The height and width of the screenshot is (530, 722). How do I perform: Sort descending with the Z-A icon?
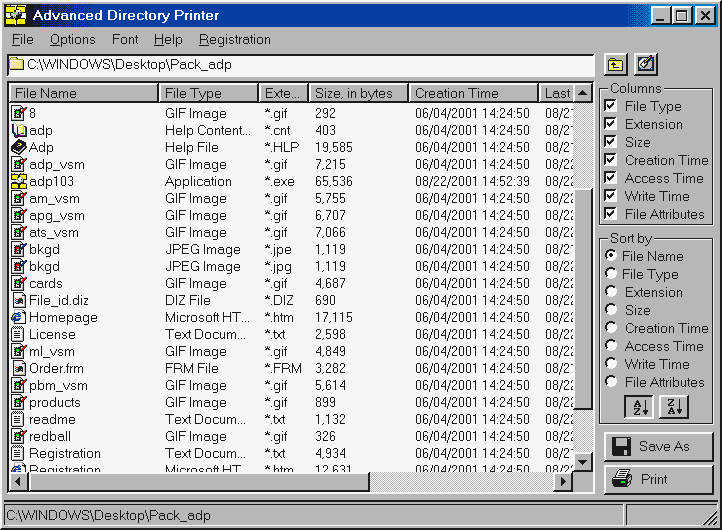pyautogui.click(x=673, y=407)
